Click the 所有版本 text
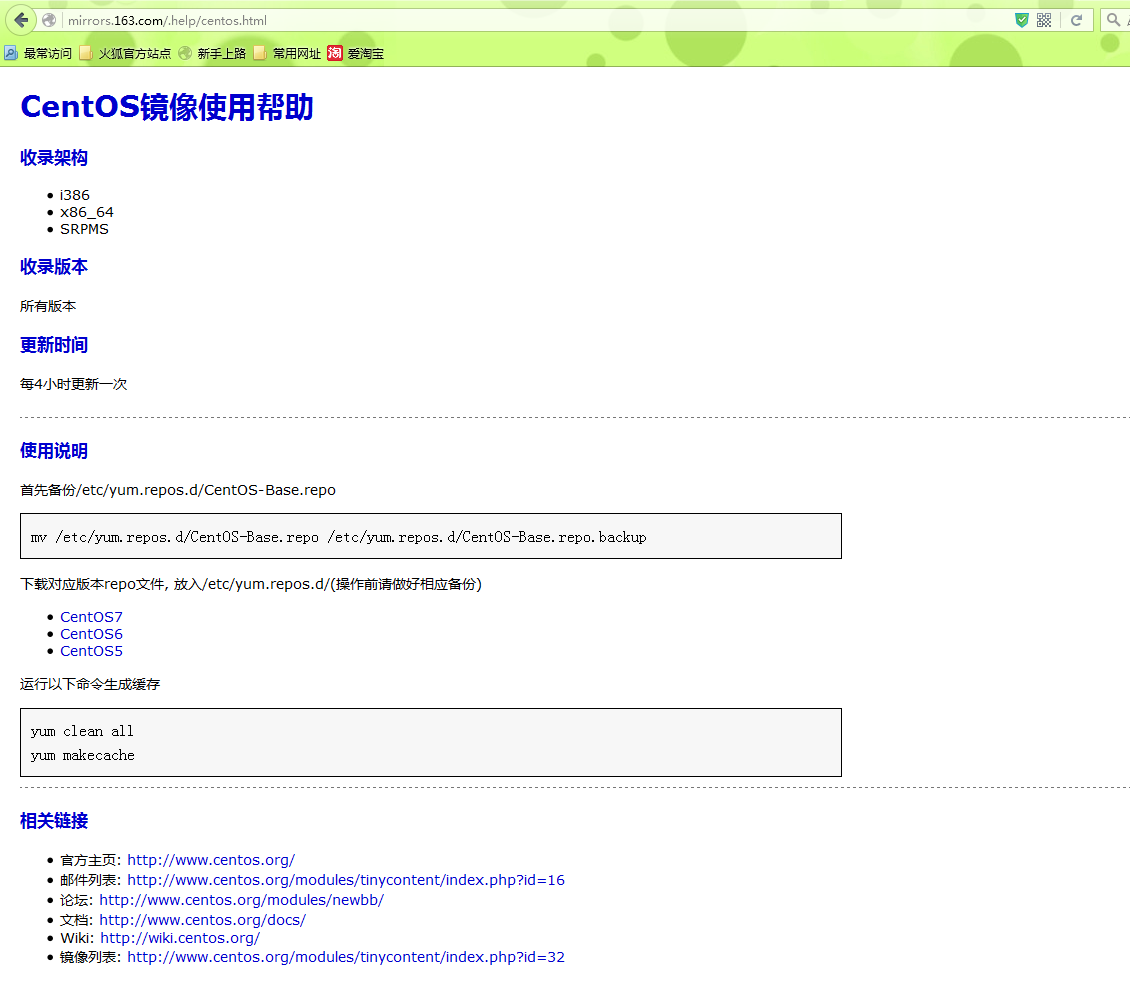 pos(48,306)
